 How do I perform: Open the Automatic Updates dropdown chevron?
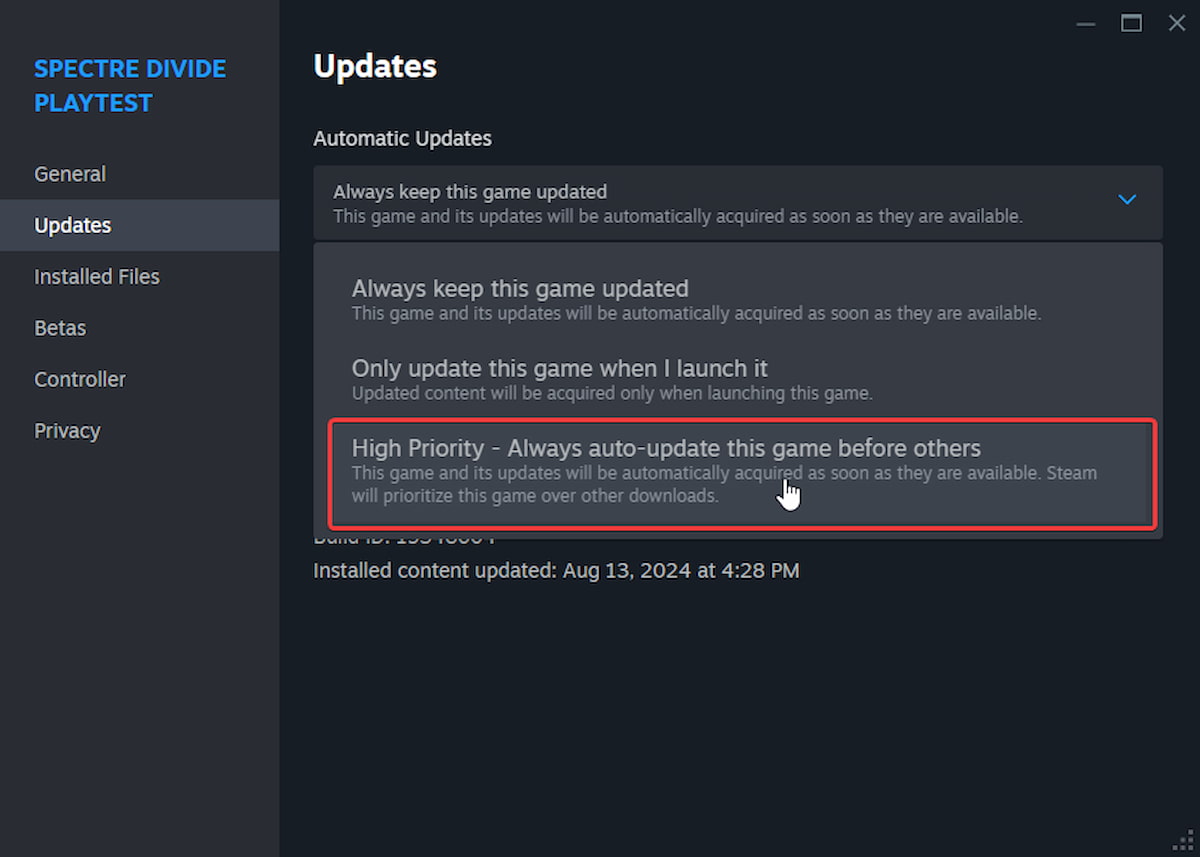[1127, 199]
